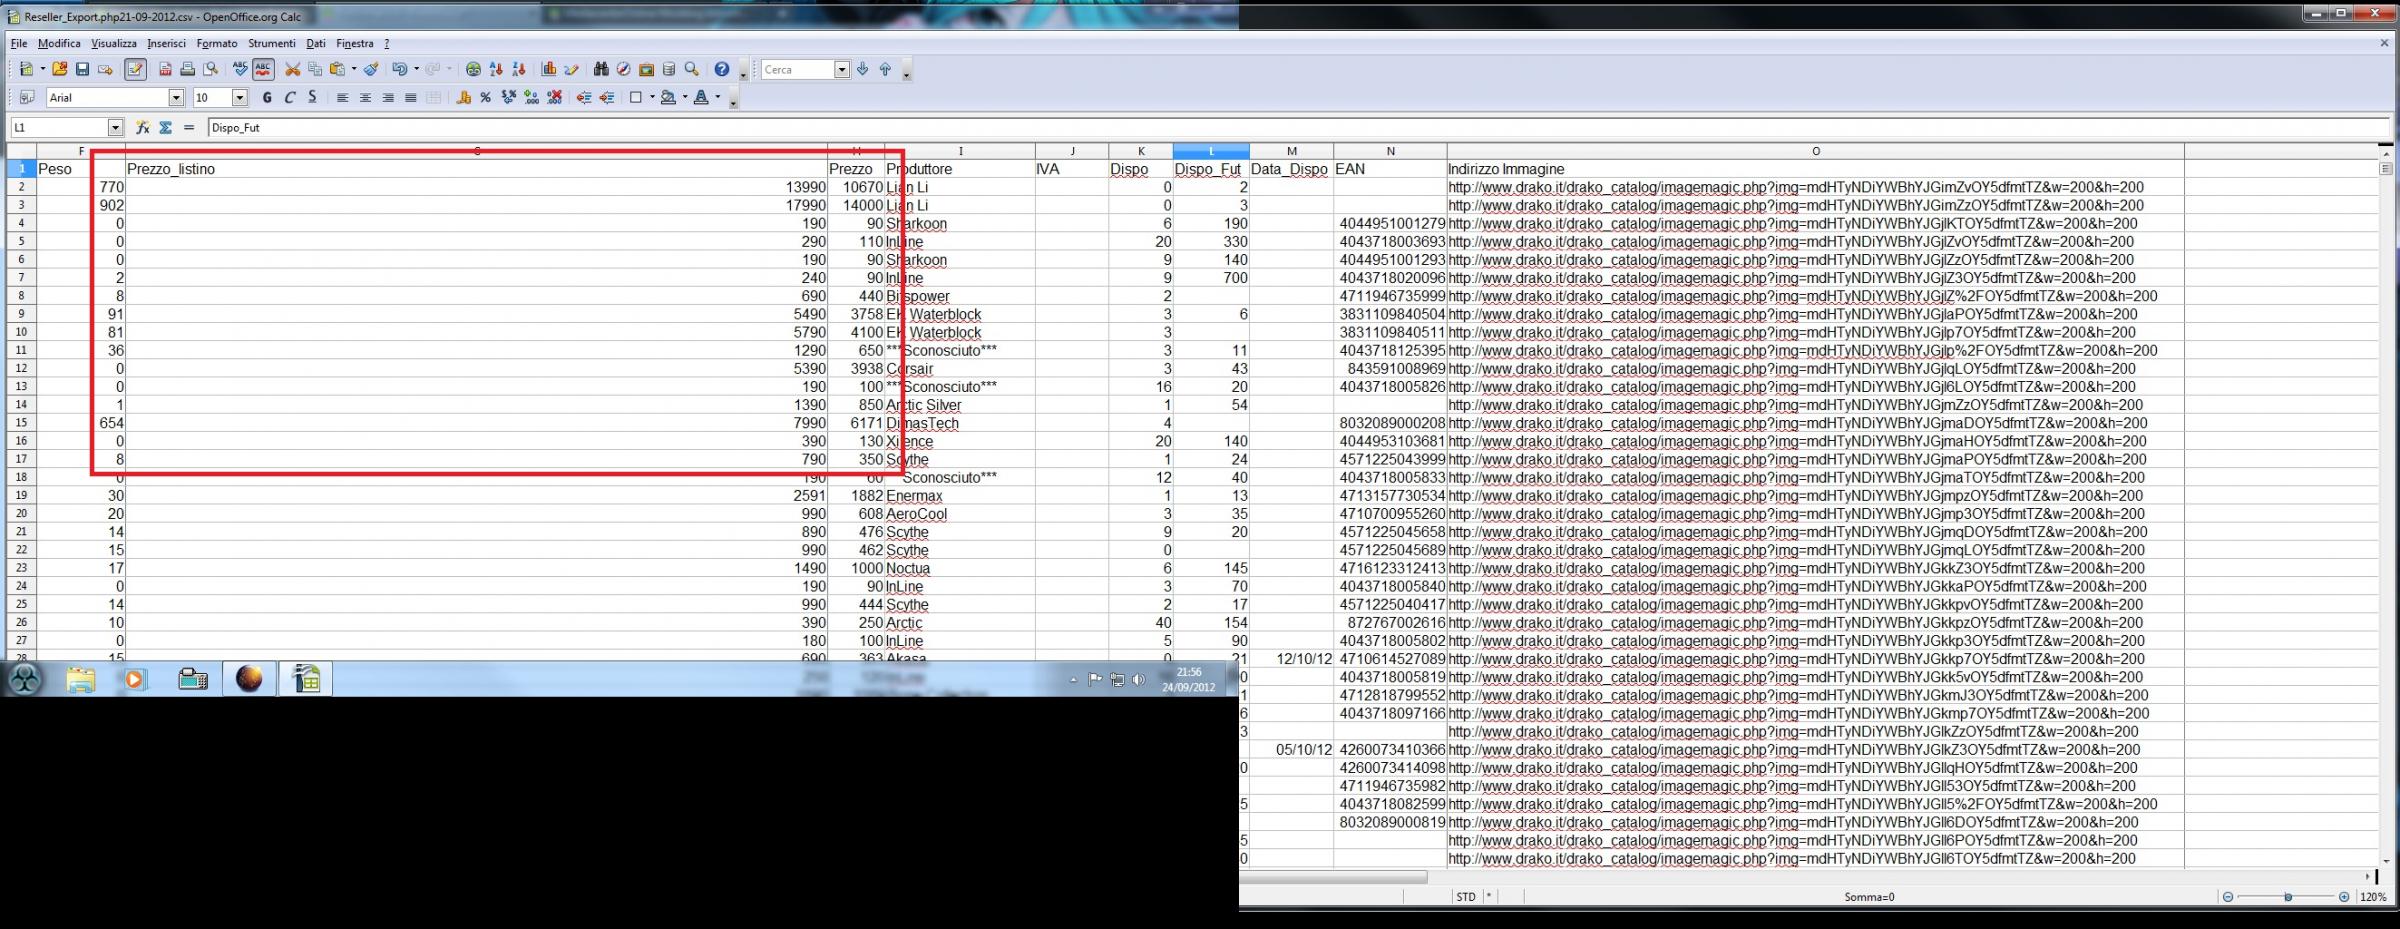Open Find & Replace binoculars
The height and width of the screenshot is (929, 2400).
point(601,69)
